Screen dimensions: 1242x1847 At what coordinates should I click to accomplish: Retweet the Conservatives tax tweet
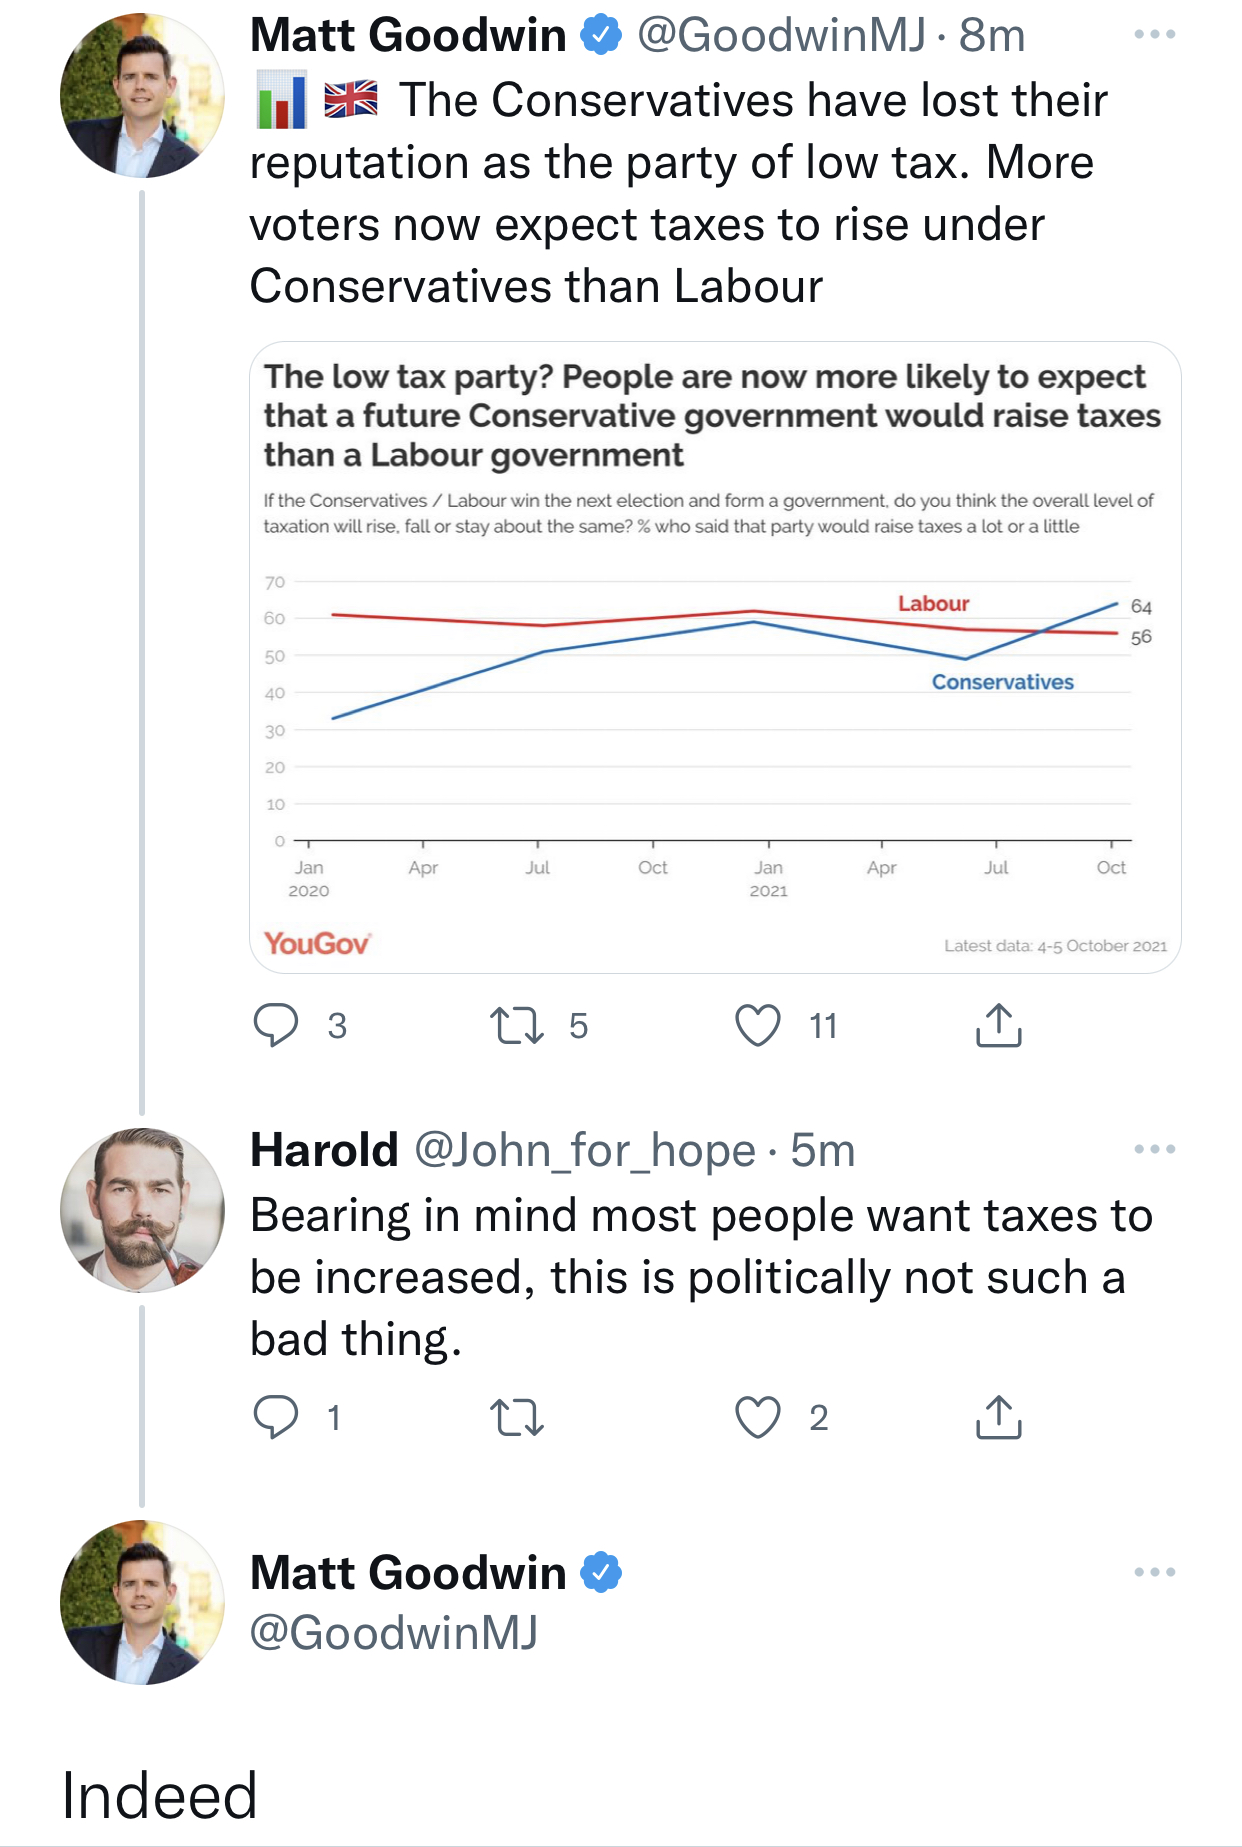coord(517,1025)
